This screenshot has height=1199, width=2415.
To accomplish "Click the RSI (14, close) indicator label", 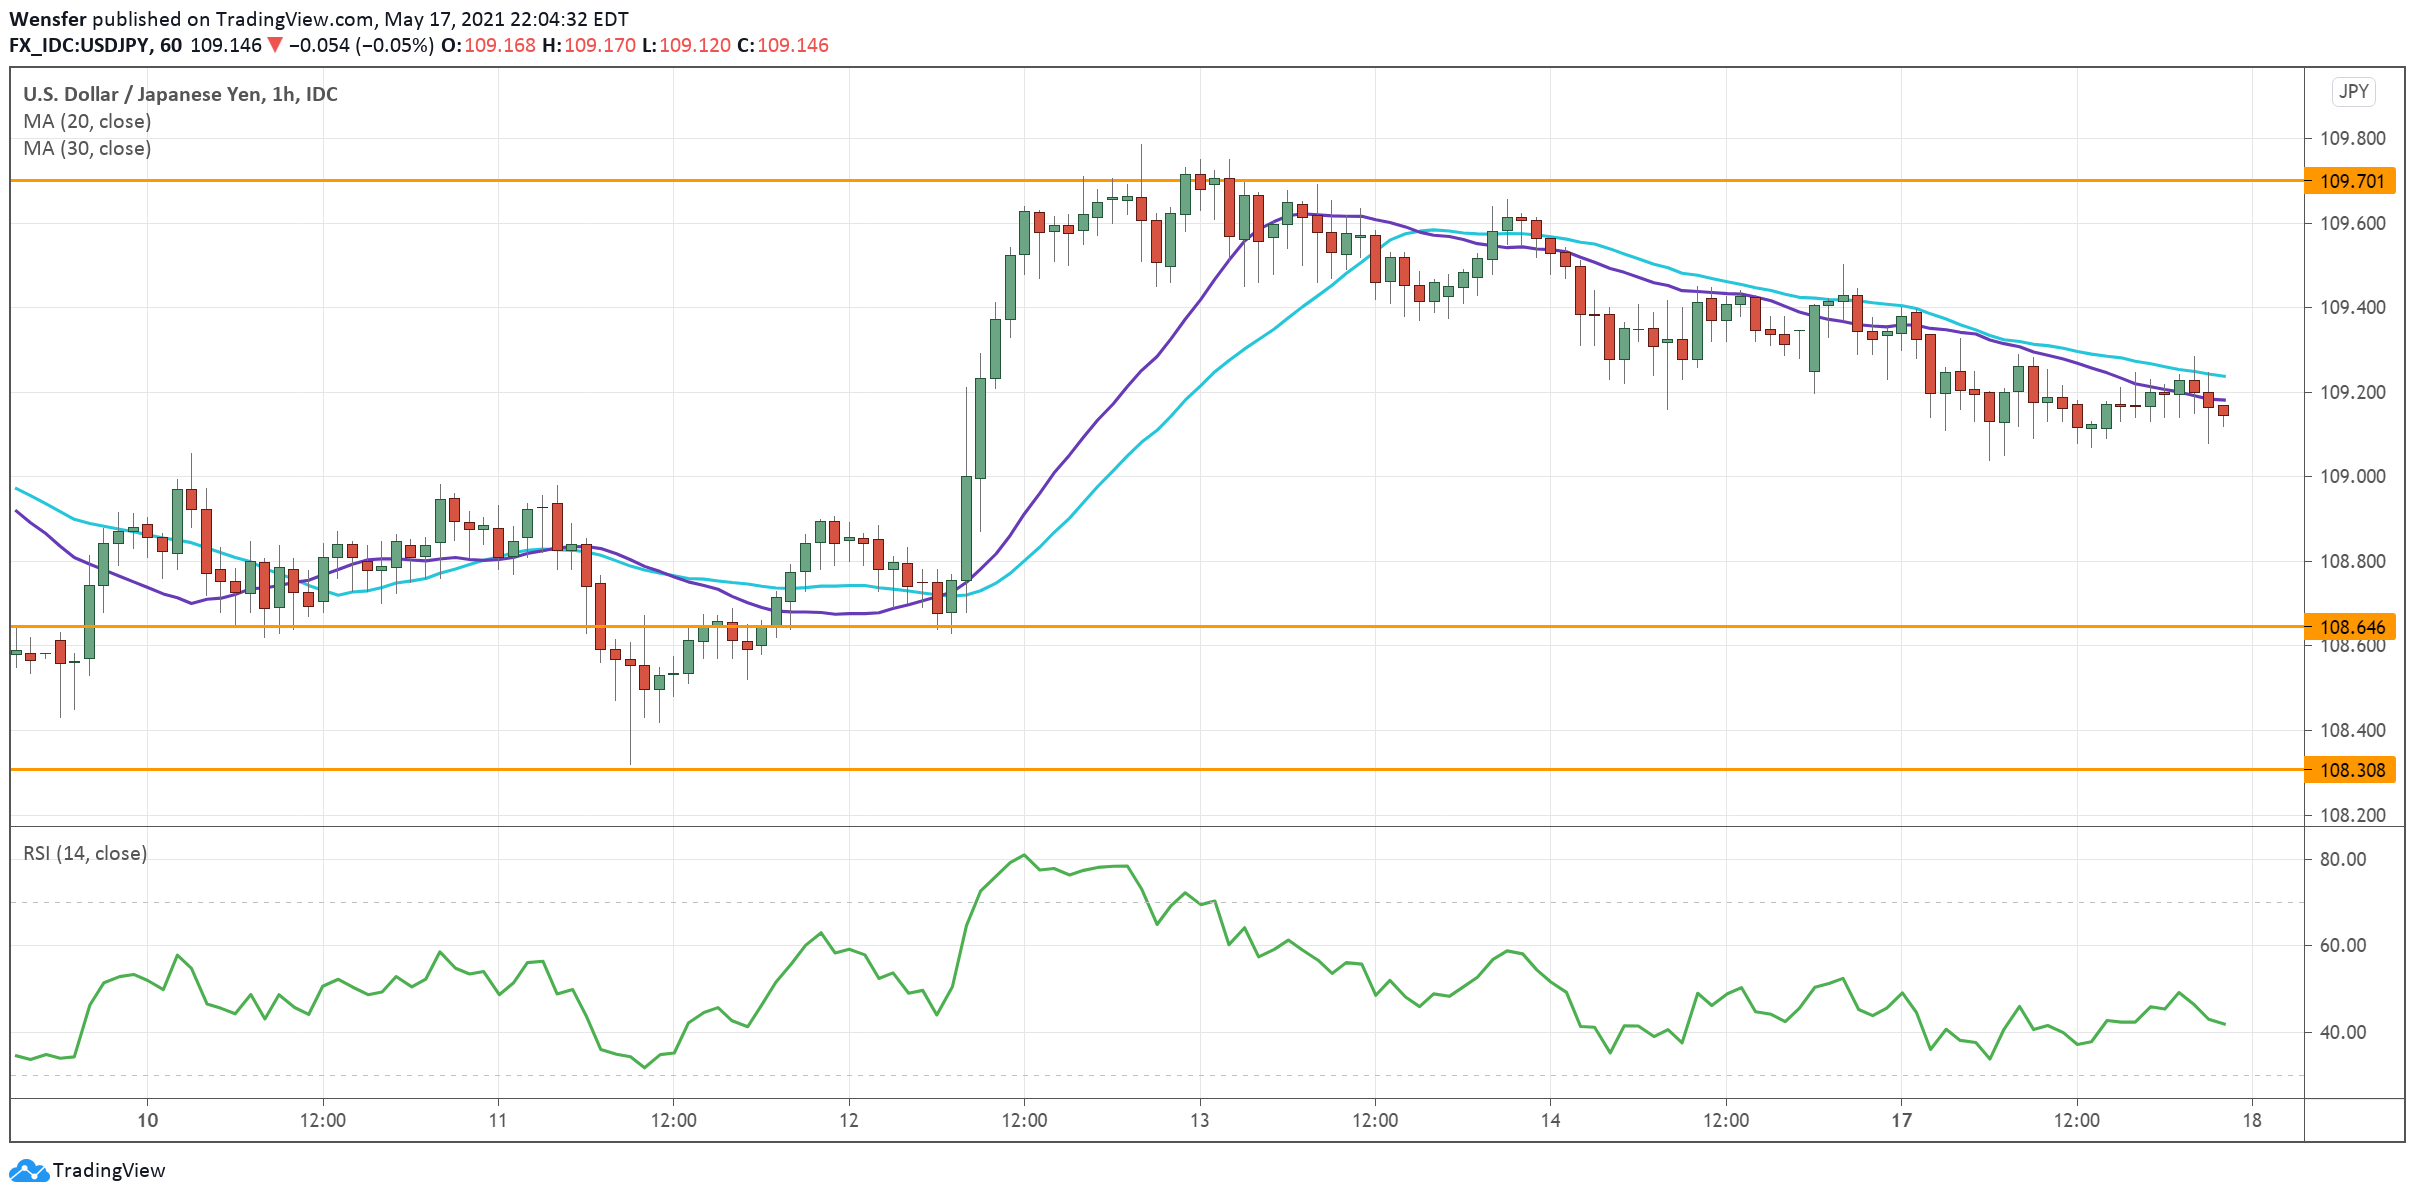I will [x=85, y=853].
